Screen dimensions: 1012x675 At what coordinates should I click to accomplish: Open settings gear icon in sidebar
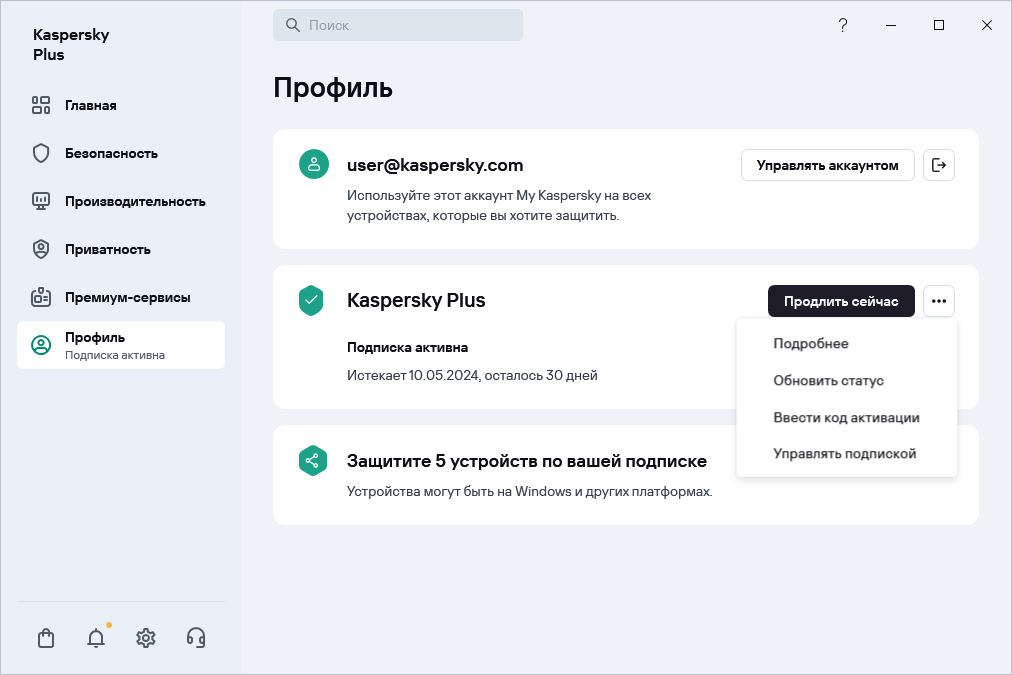(146, 638)
